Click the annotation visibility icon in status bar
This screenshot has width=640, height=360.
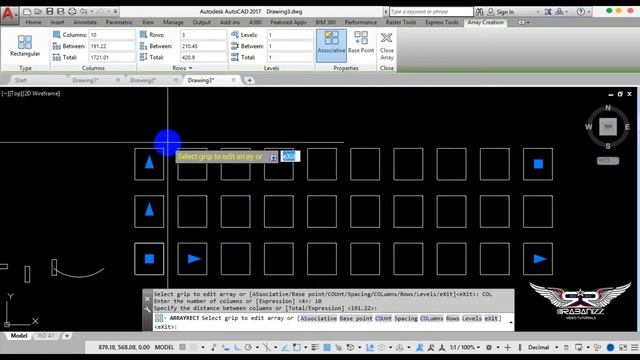(419, 347)
